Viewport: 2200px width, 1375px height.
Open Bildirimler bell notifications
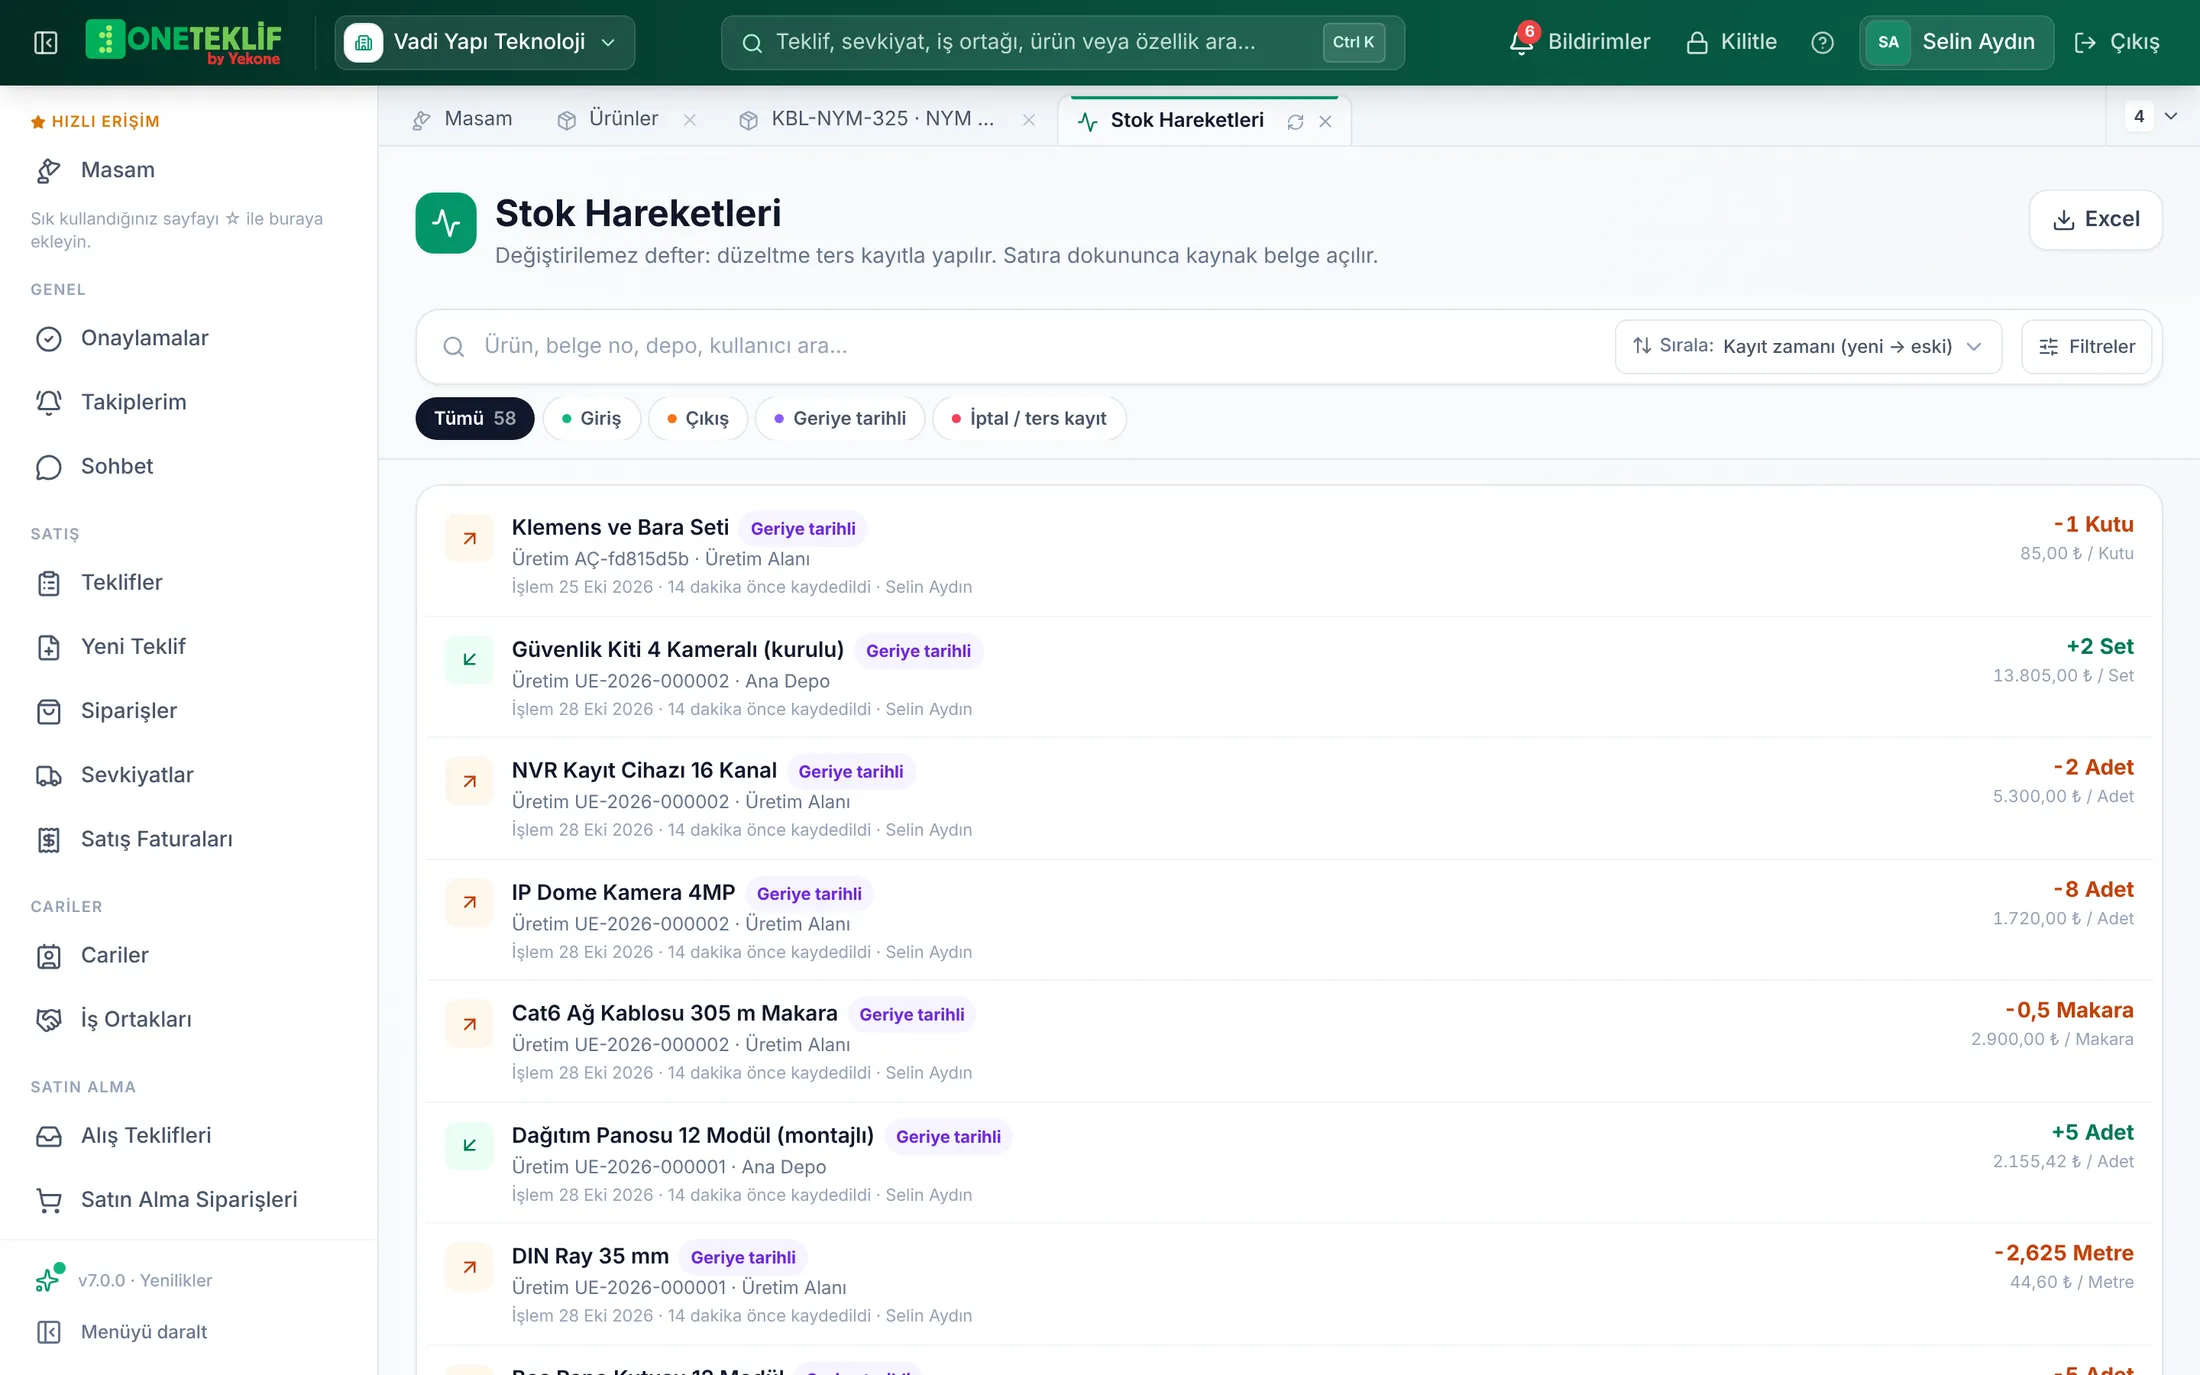pos(1579,42)
